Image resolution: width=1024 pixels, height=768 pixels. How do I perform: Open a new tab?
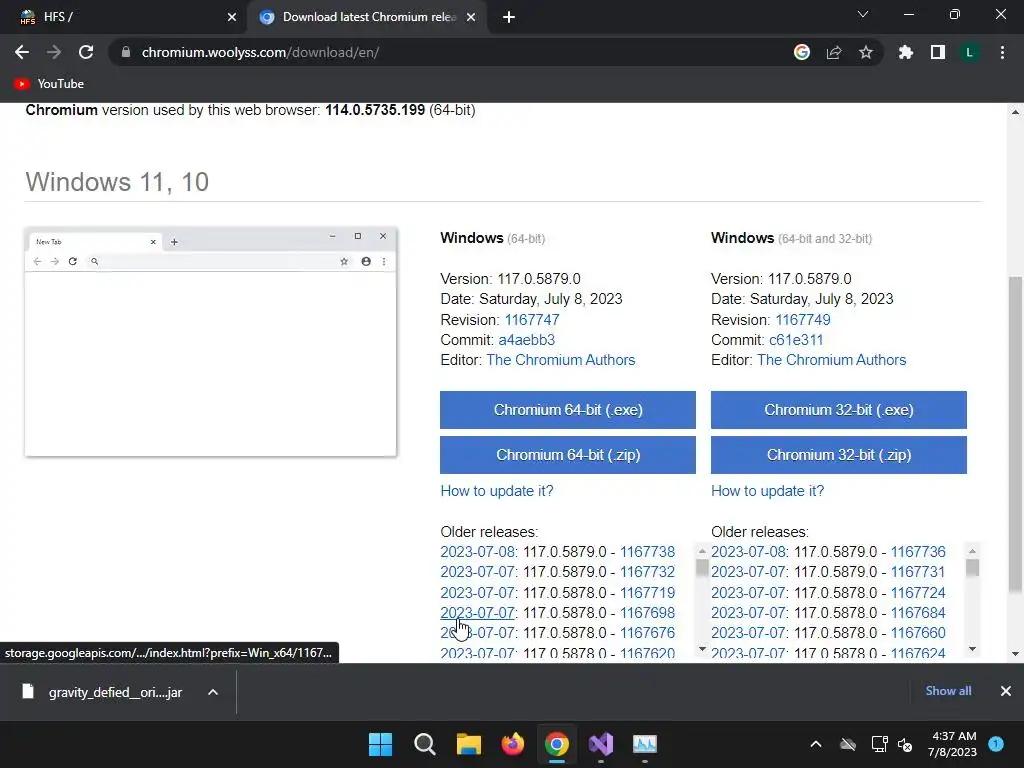(509, 17)
